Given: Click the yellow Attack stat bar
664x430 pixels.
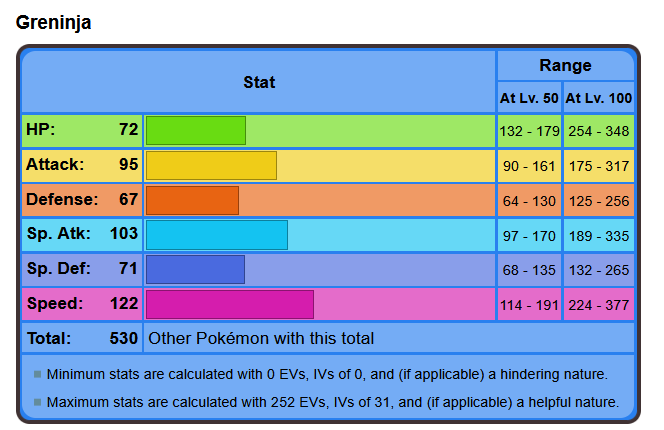Looking at the screenshot, I should (211, 165).
